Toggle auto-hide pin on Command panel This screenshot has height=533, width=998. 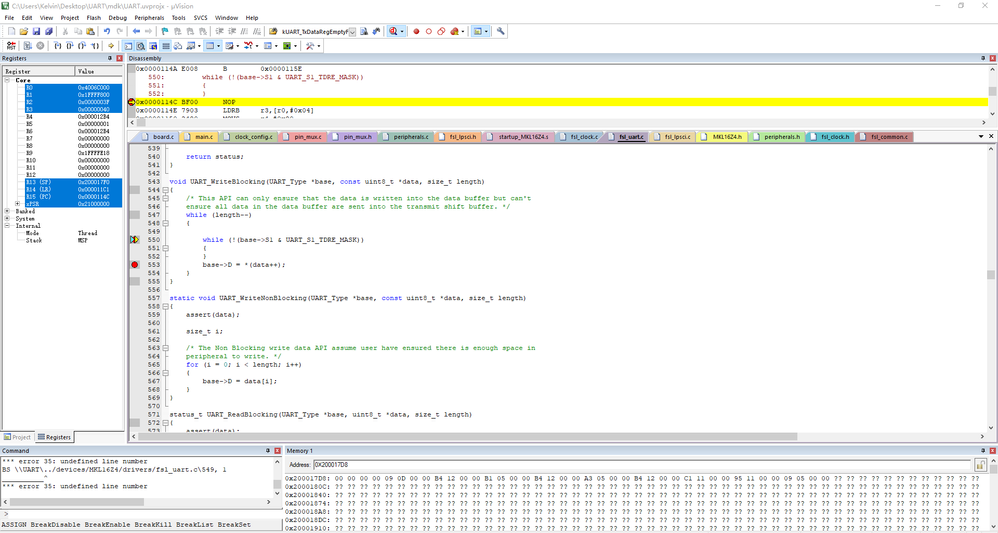267,450
